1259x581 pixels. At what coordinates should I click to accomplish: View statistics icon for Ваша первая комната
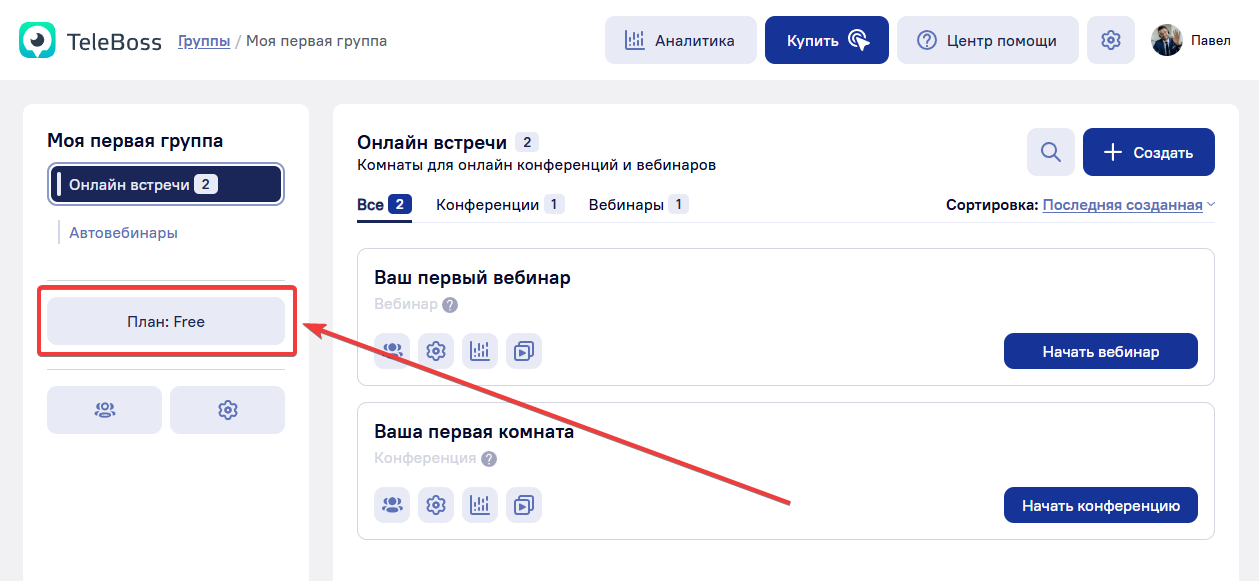[480, 505]
